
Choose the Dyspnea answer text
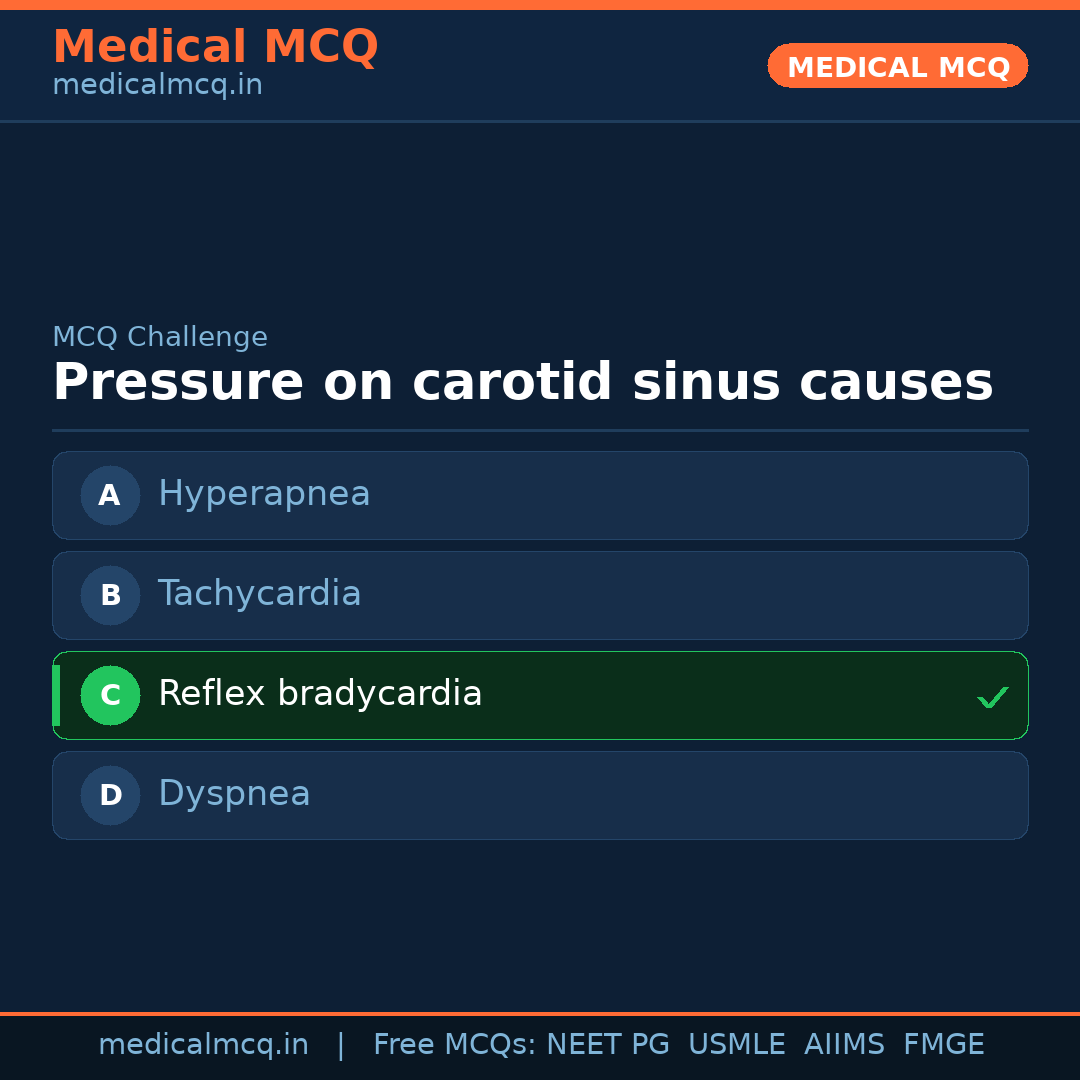(234, 794)
